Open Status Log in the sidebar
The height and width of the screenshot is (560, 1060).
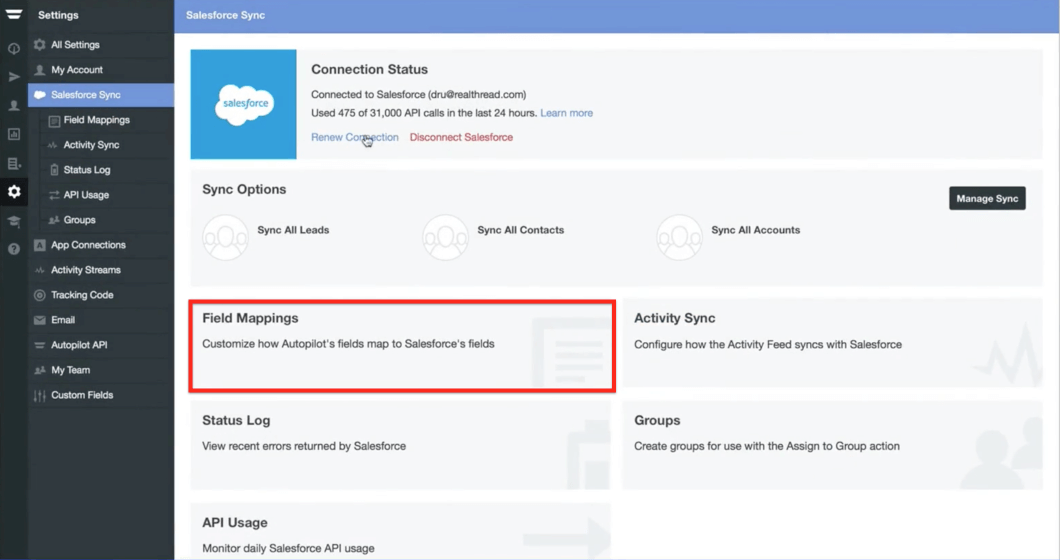(87, 170)
